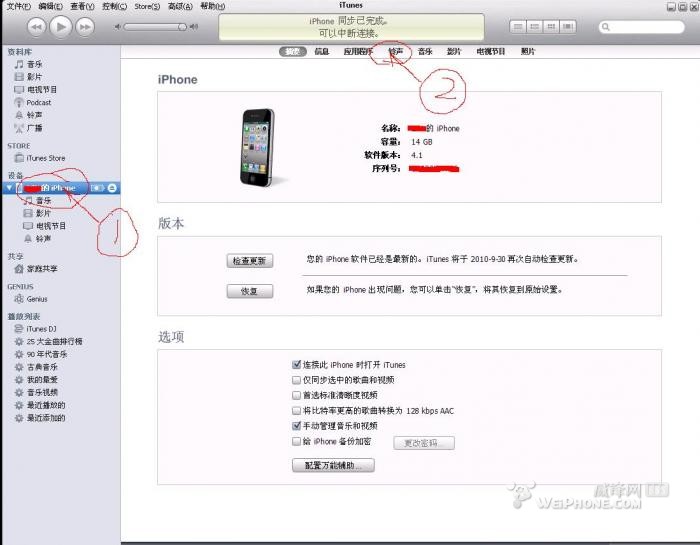700x545 pixels.
Task: Switch to Cover Flow view button
Action: click(568, 27)
